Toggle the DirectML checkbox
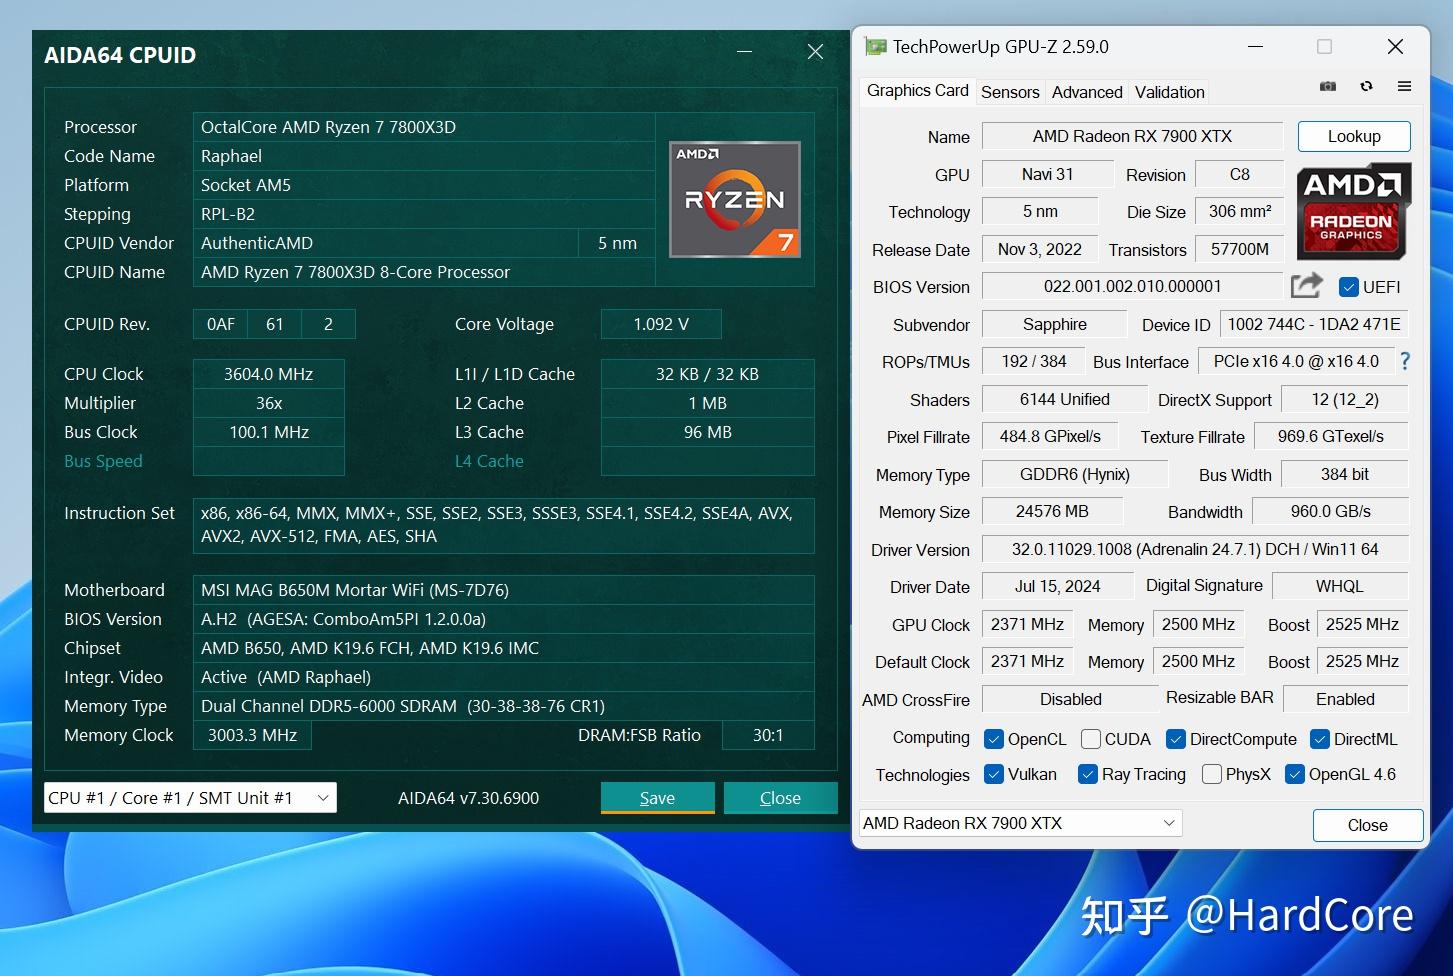The width and height of the screenshot is (1453, 976). pos(1320,739)
